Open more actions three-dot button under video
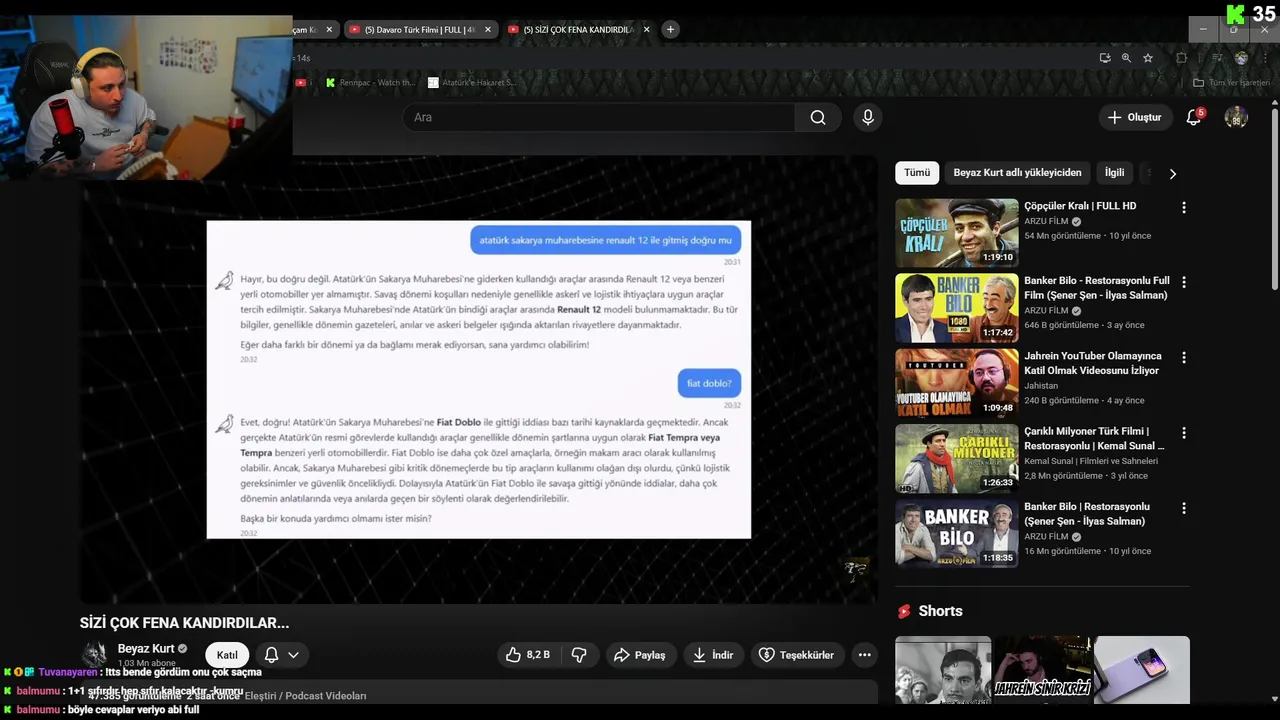This screenshot has height=720, width=1280. pos(865,655)
